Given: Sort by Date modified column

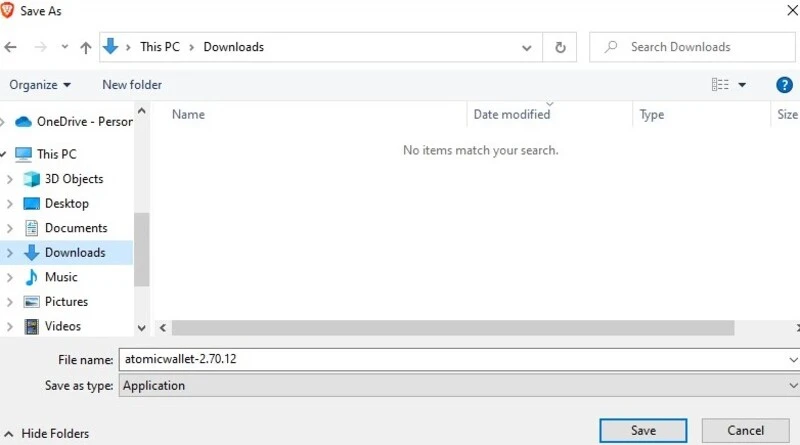Looking at the screenshot, I should point(512,114).
